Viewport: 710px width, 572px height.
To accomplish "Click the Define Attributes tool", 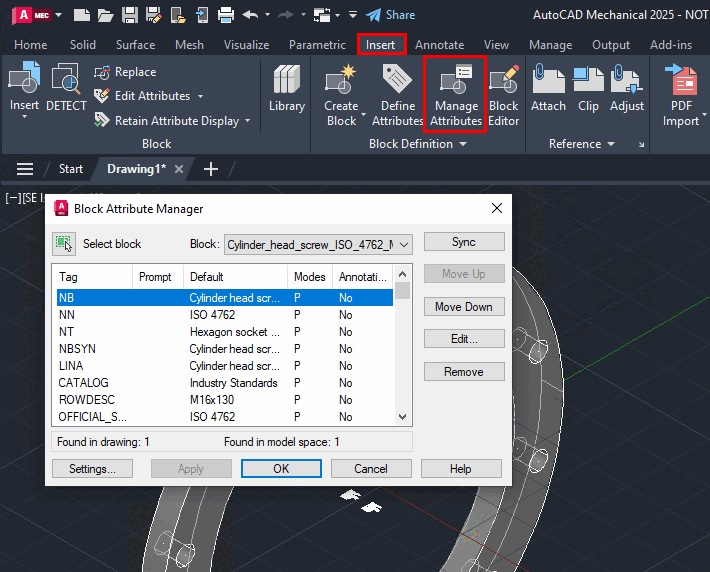I will [x=398, y=95].
